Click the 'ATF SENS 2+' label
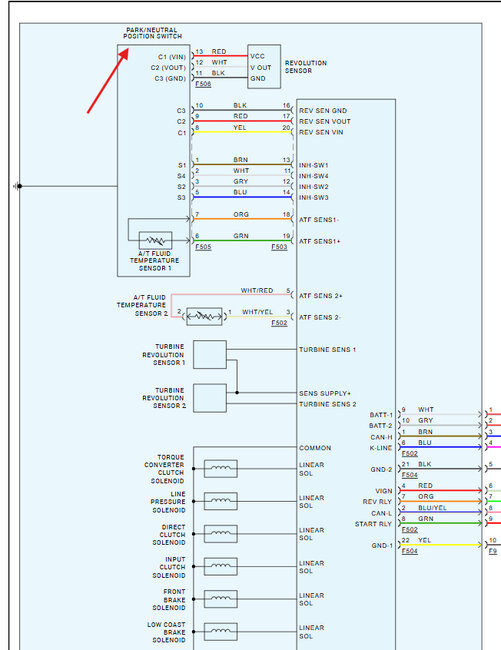Image resolution: width=501 pixels, height=650 pixels. tap(321, 296)
